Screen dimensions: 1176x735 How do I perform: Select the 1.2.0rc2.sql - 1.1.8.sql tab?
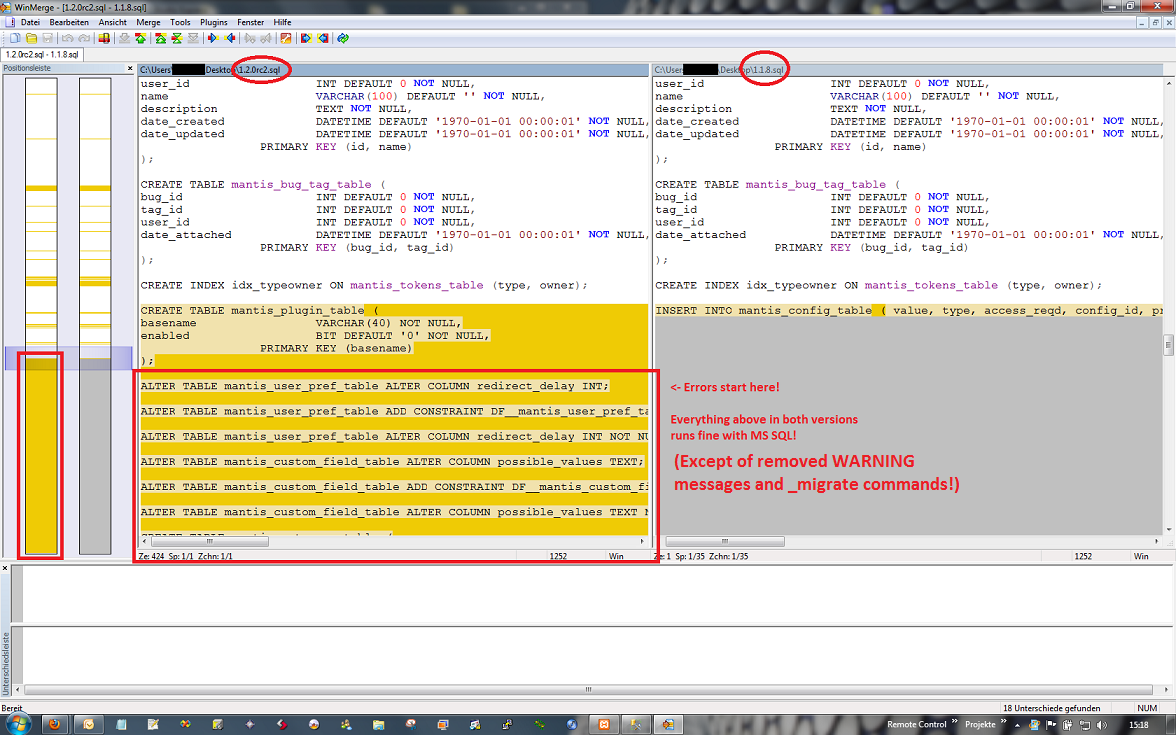coord(42,54)
